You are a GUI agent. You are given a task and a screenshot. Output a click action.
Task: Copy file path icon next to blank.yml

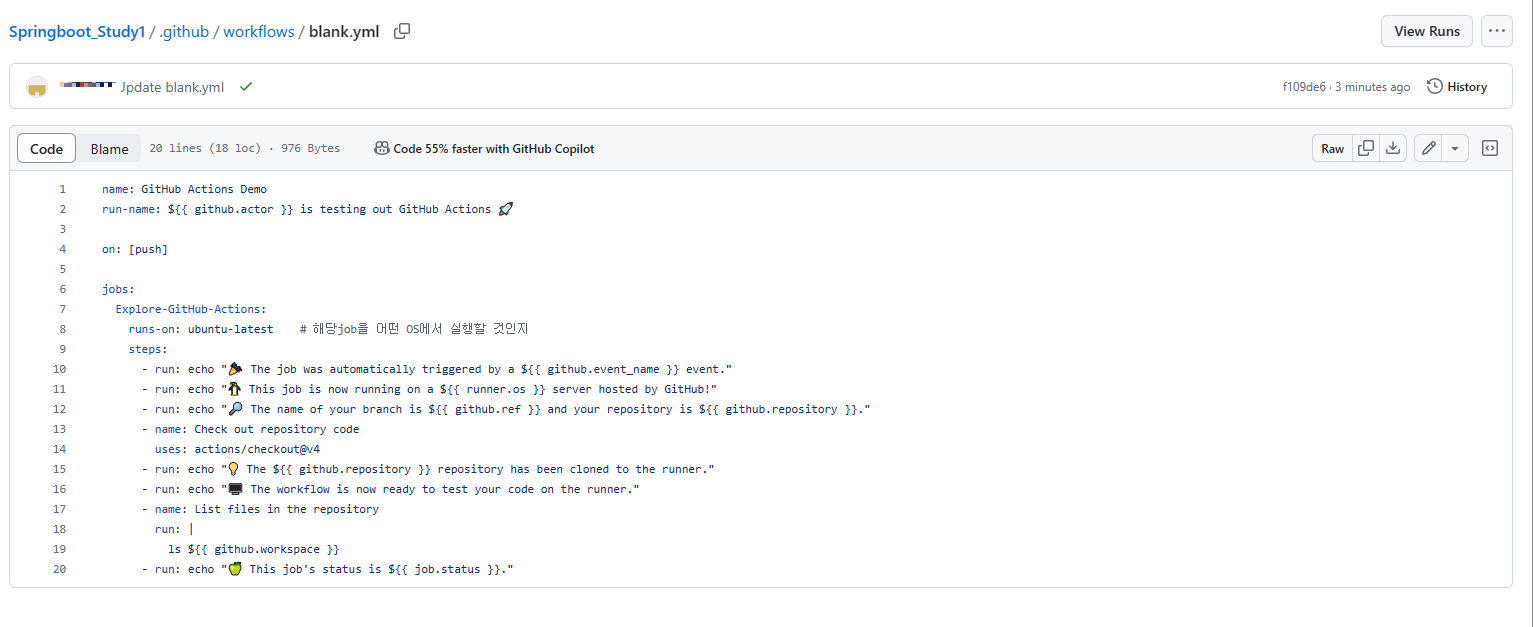click(402, 31)
